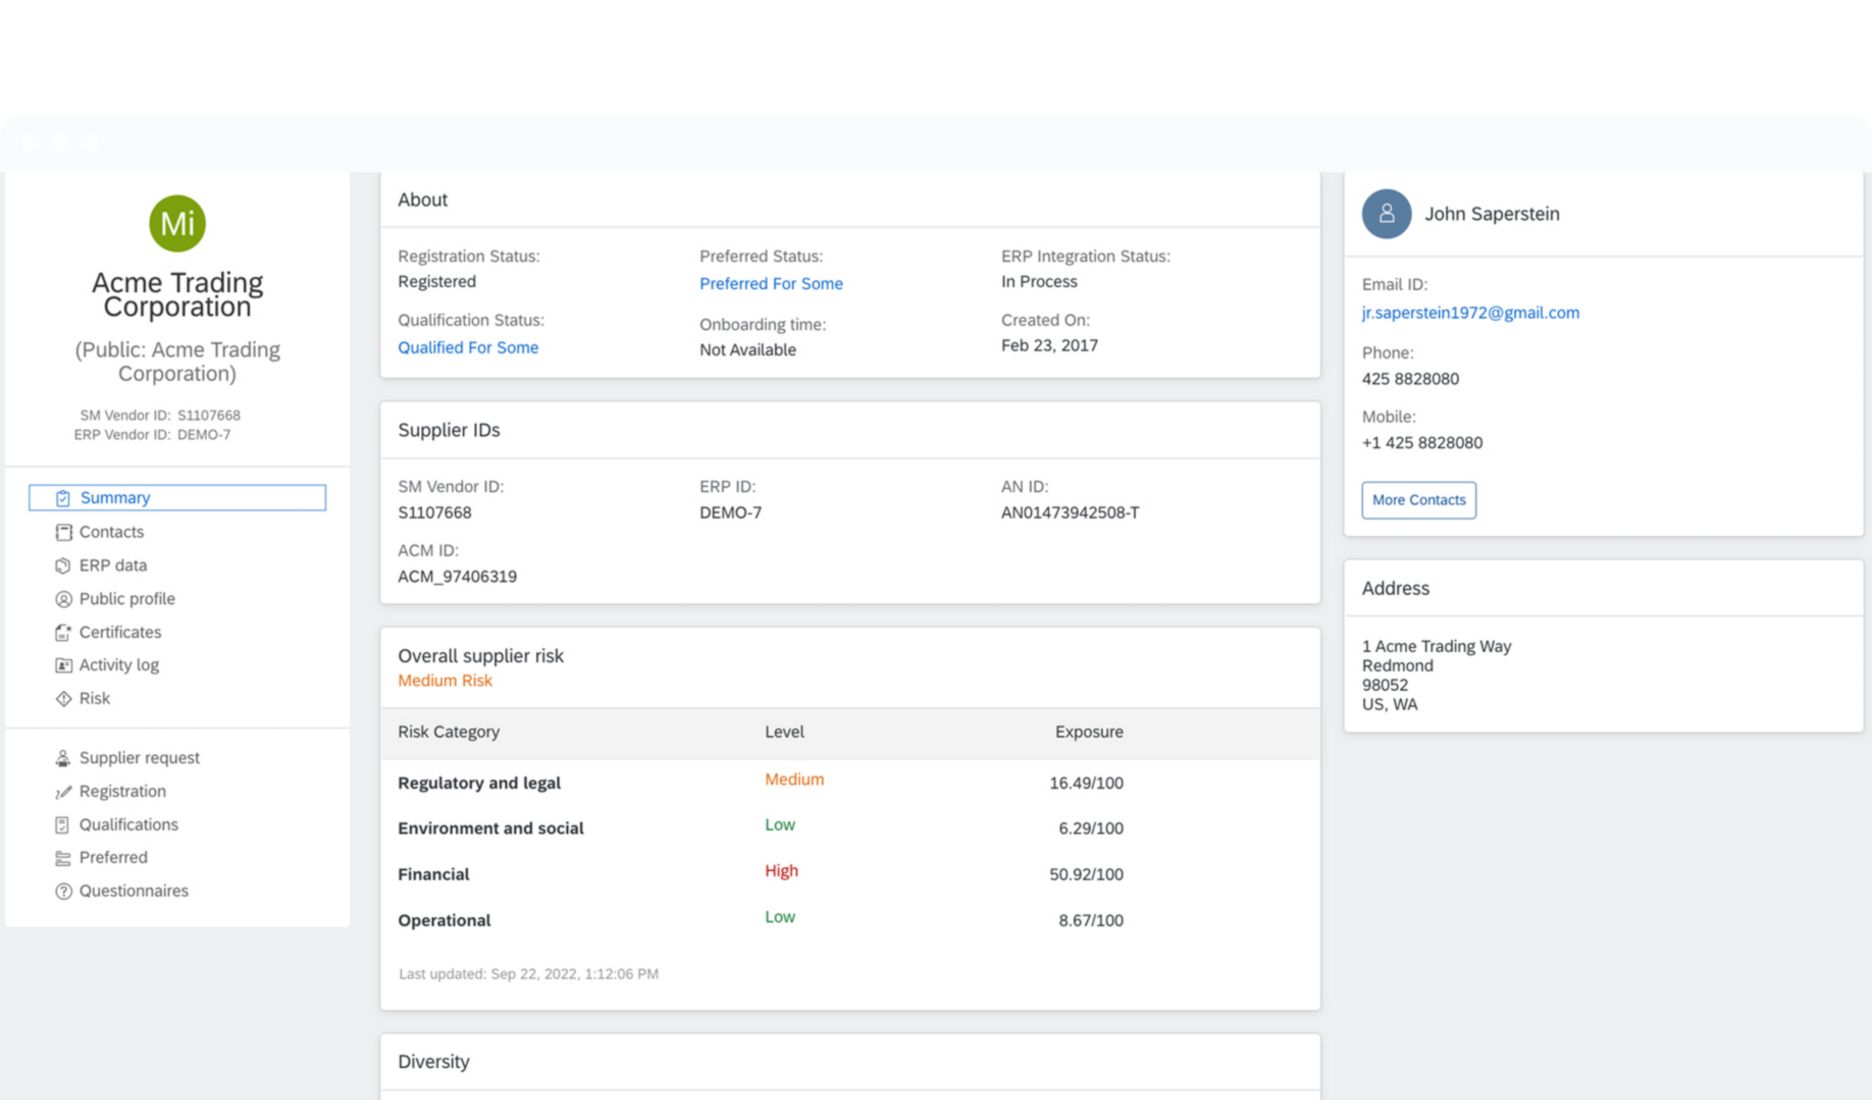Click the Contacts icon in sidebar
The width and height of the screenshot is (1872, 1100).
tap(63, 532)
